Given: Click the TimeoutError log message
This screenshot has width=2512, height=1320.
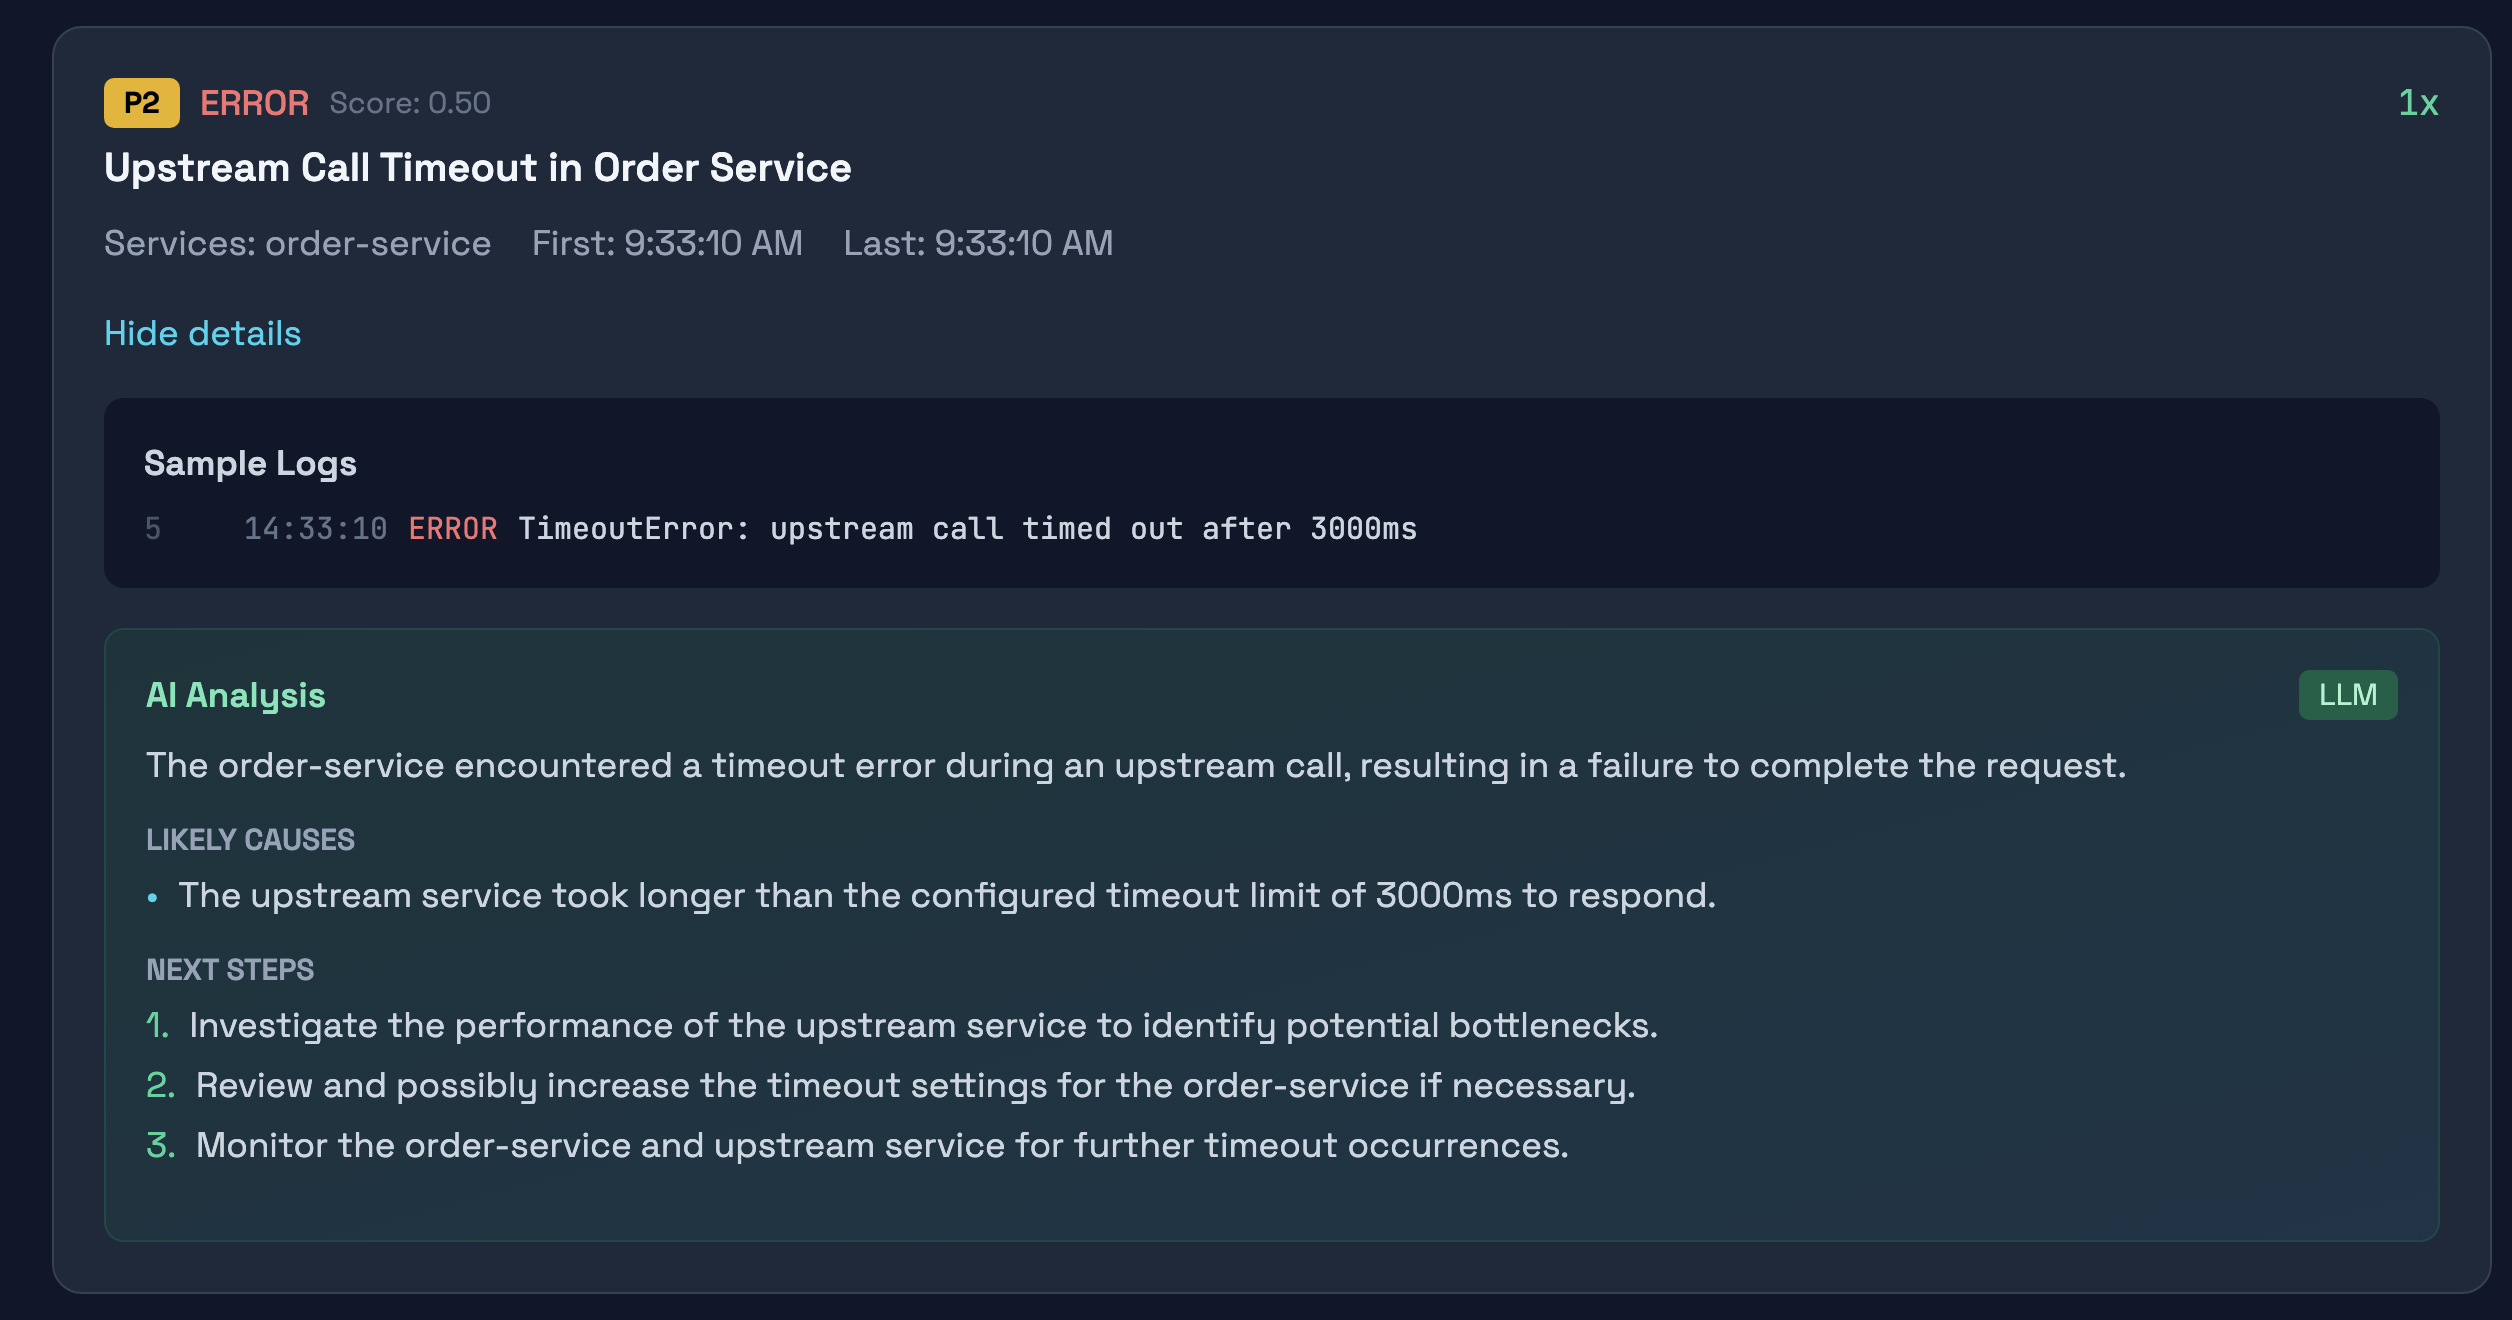Looking at the screenshot, I should [966, 528].
